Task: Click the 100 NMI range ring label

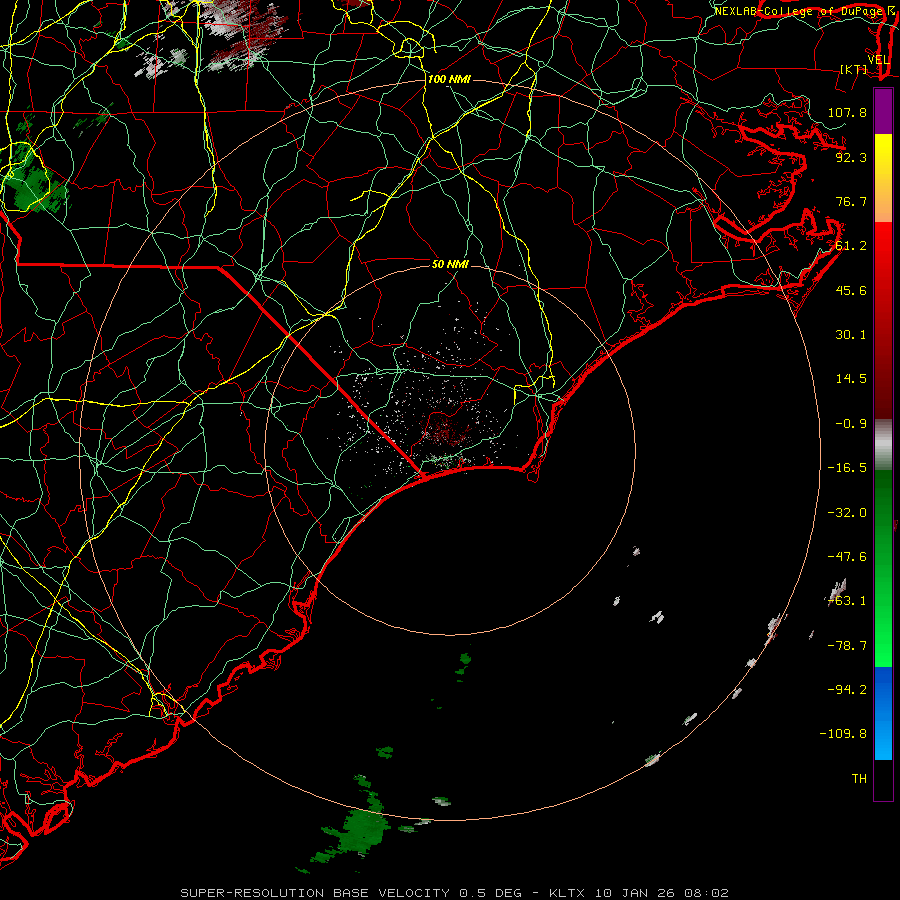Action: [x=449, y=79]
